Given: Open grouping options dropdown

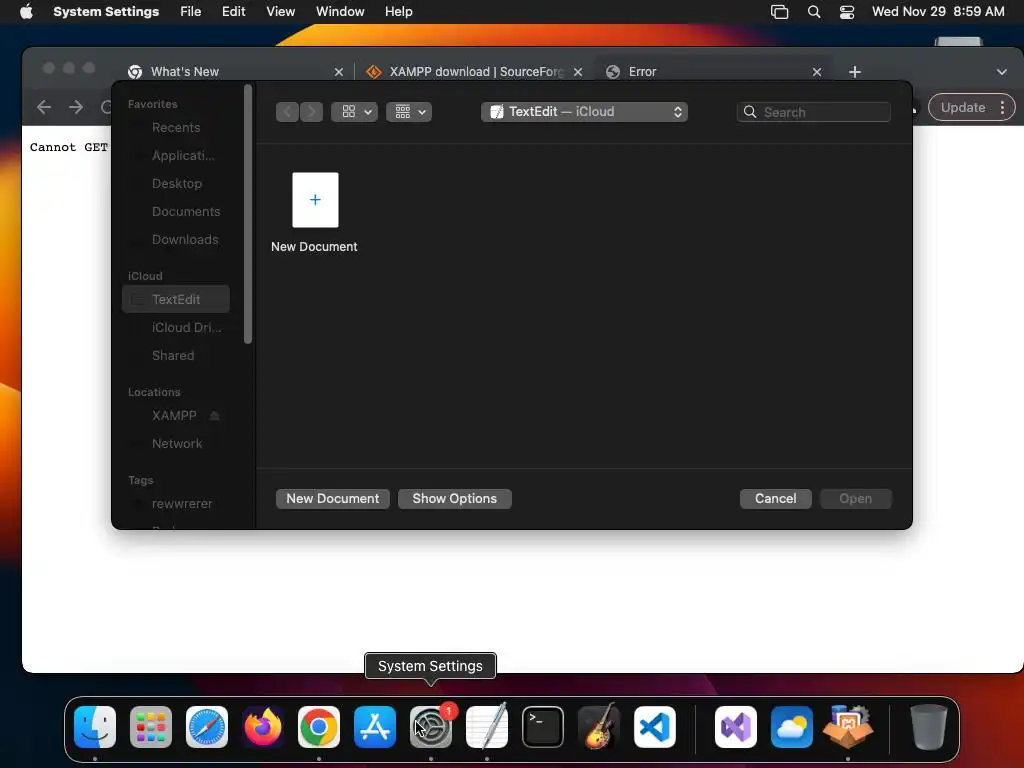Looking at the screenshot, I should (x=409, y=112).
